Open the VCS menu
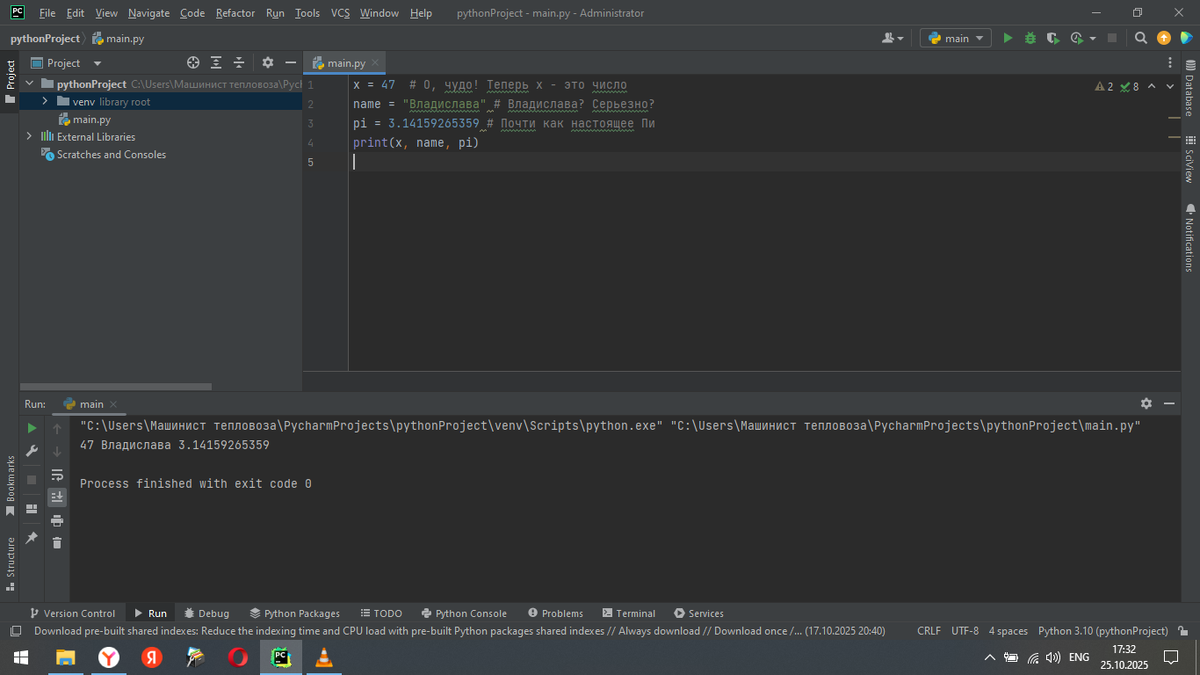 click(340, 13)
